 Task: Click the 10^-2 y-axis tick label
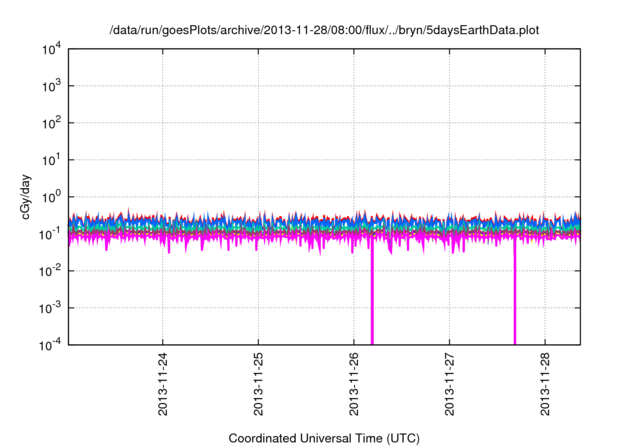coord(50,271)
